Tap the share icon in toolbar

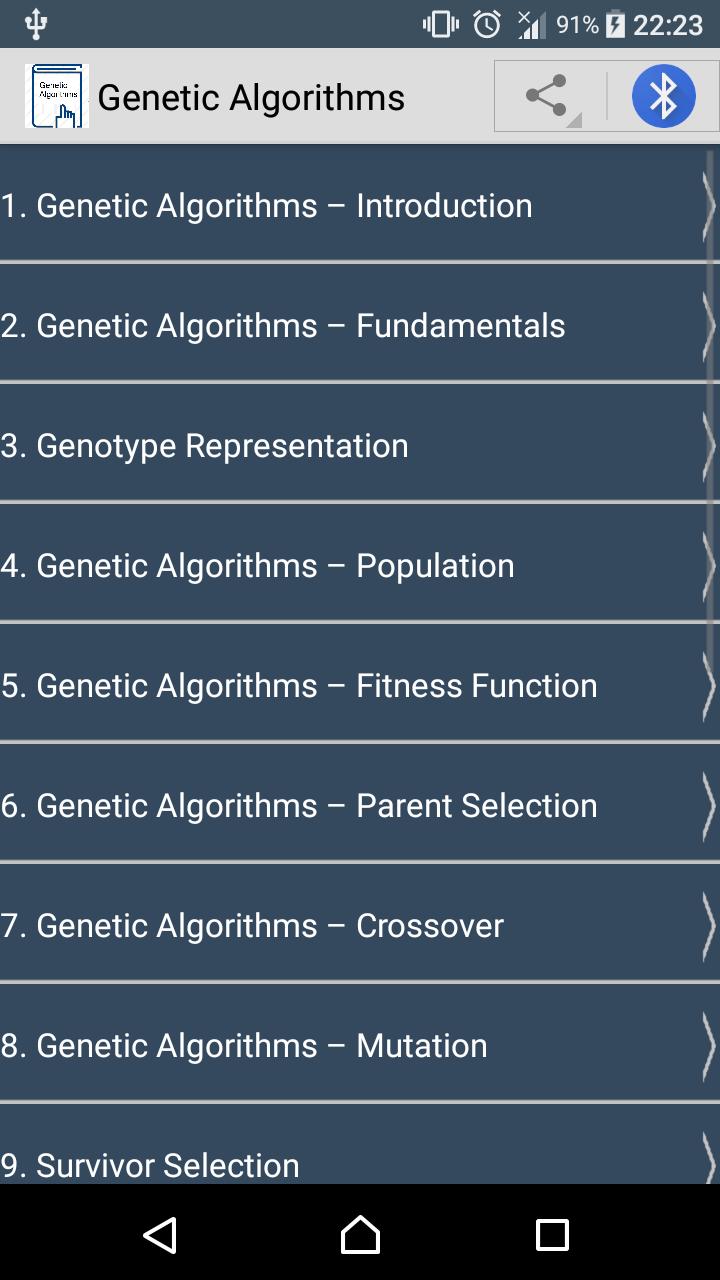point(547,97)
